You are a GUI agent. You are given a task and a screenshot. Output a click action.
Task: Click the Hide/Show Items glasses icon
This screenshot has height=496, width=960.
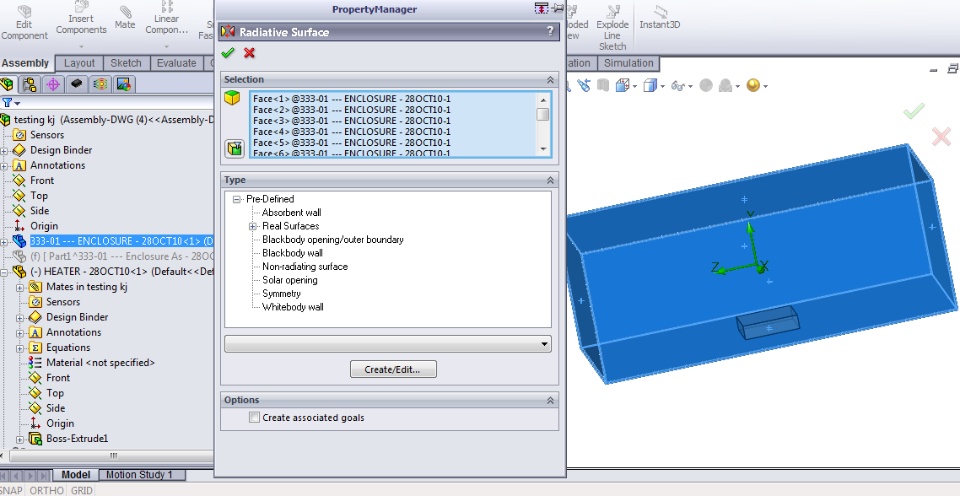click(x=677, y=86)
